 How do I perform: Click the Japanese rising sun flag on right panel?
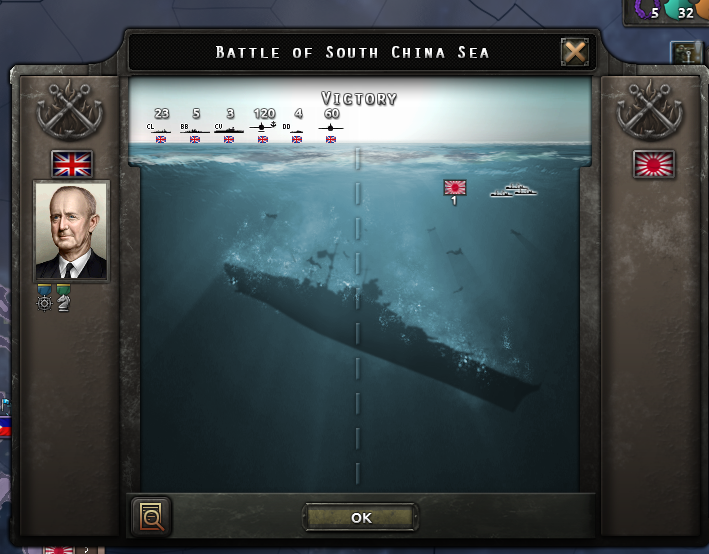pyautogui.click(x=654, y=164)
